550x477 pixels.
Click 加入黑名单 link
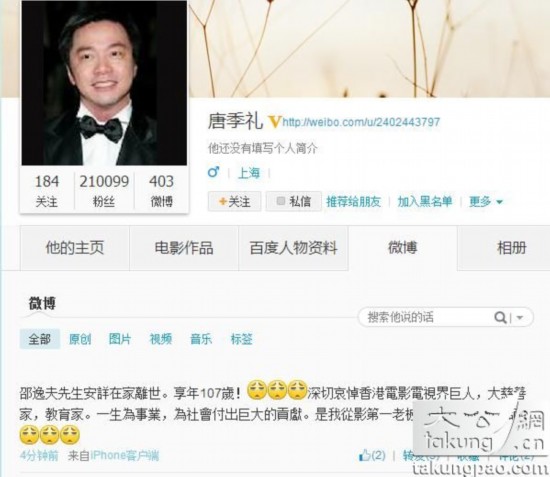425,201
